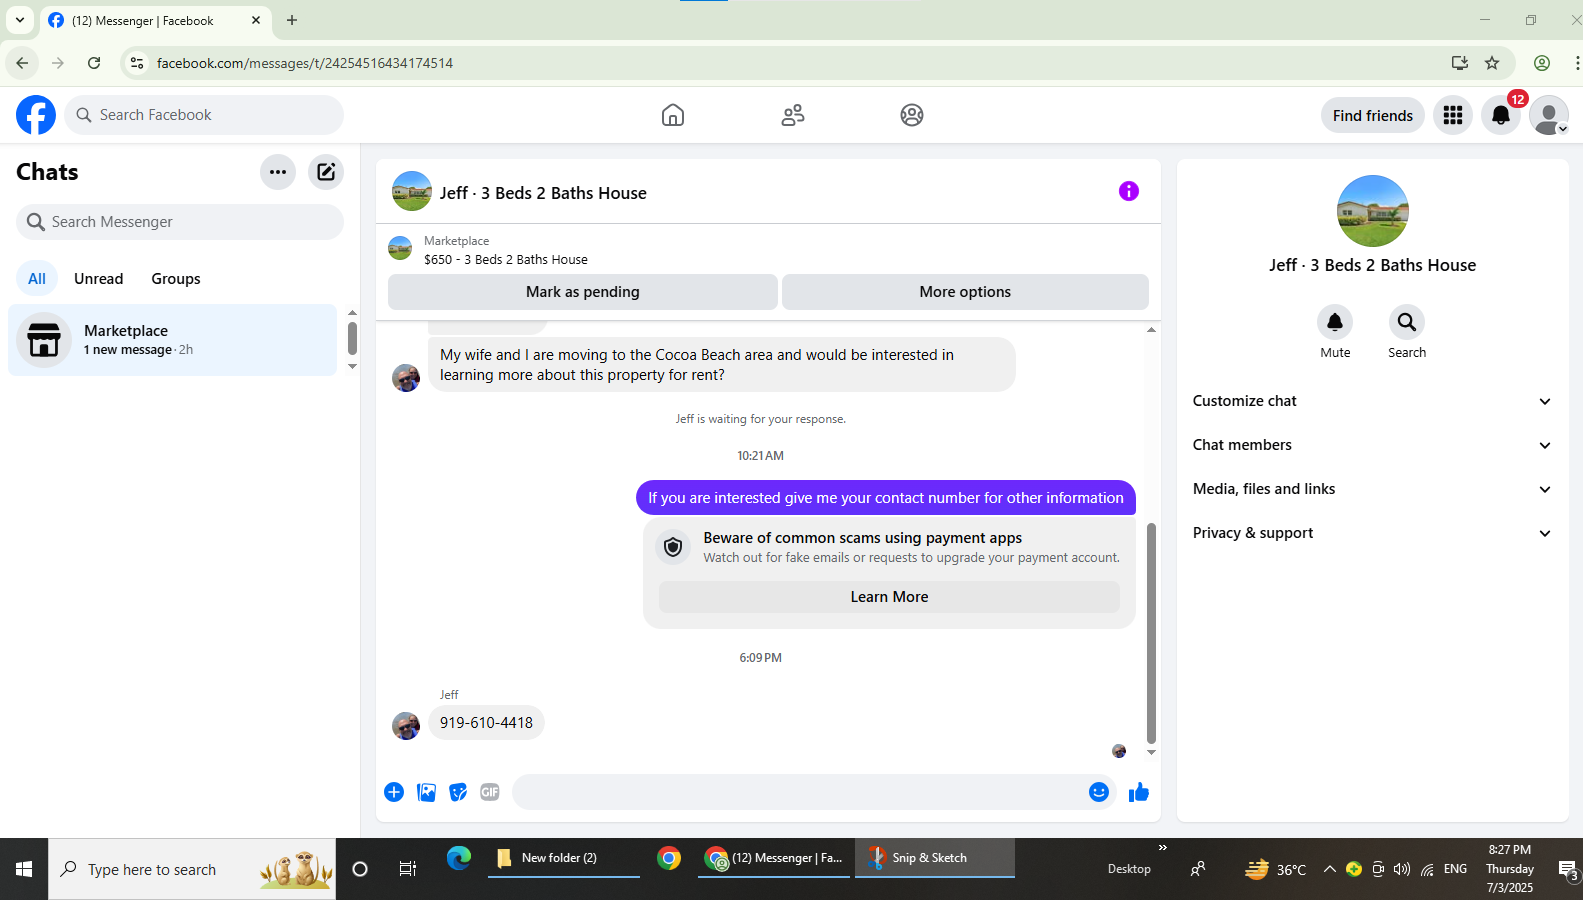Focus the Search Facebook field

point(204,115)
